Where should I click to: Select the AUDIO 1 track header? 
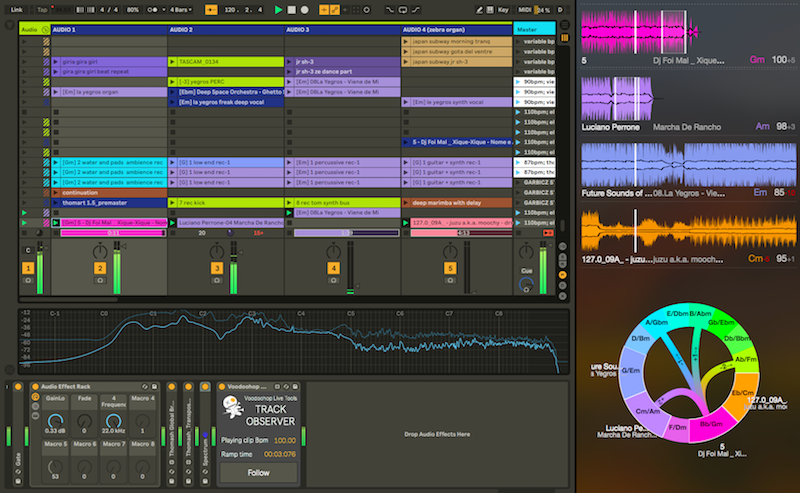tap(109, 30)
